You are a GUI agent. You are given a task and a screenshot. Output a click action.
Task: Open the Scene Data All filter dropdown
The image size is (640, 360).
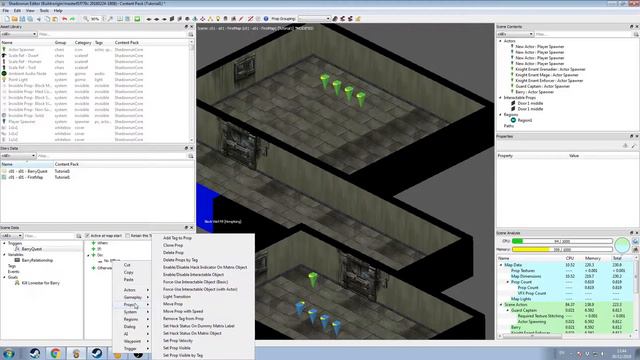coord(11,236)
